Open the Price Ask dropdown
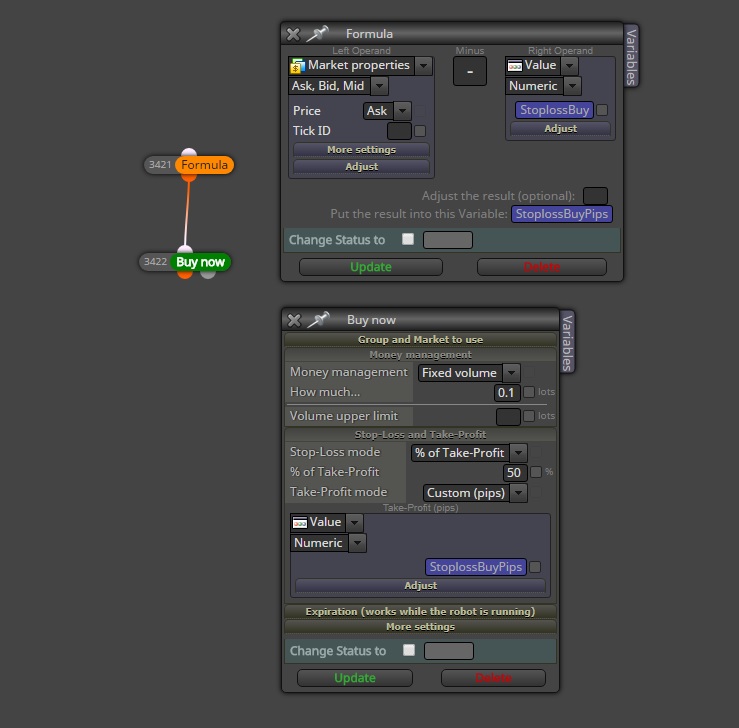This screenshot has width=739, height=728. (x=402, y=111)
